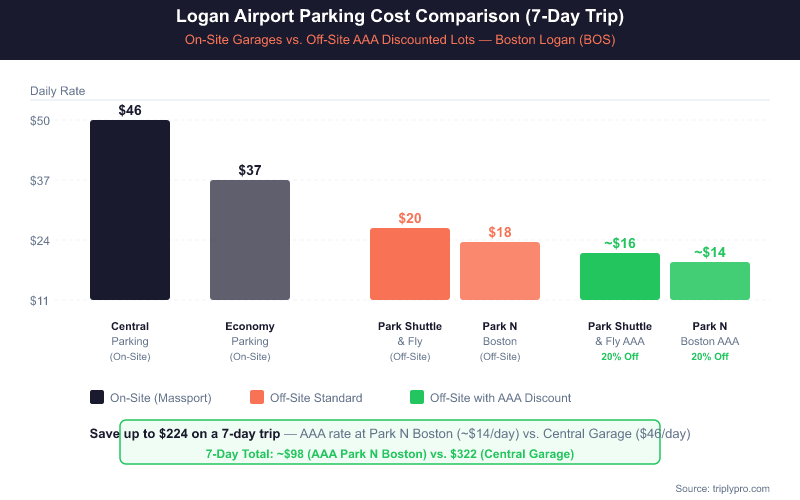Viewport: 800px width, 500px height.
Task: Click the 7-Day Total summary box
Action: (x=390, y=453)
